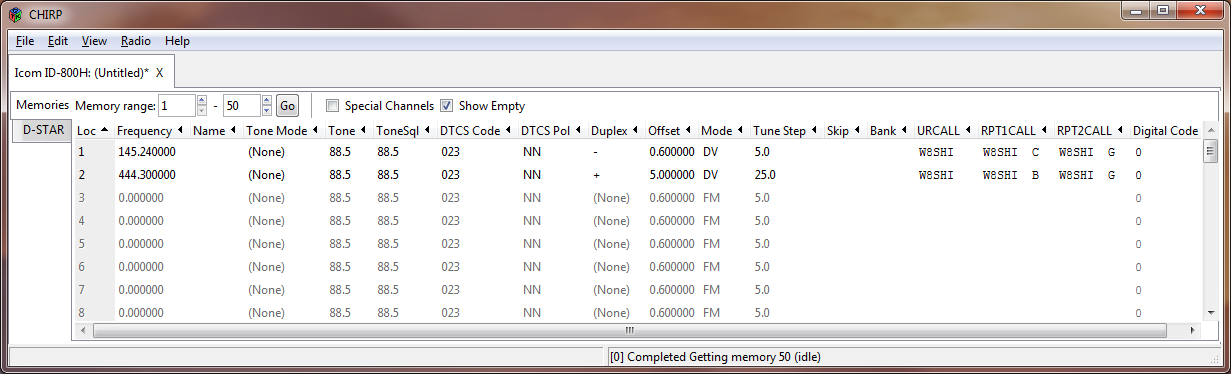This screenshot has height=374, width=1231.
Task: Click the RPT1CALL column header
Action: (1015, 130)
